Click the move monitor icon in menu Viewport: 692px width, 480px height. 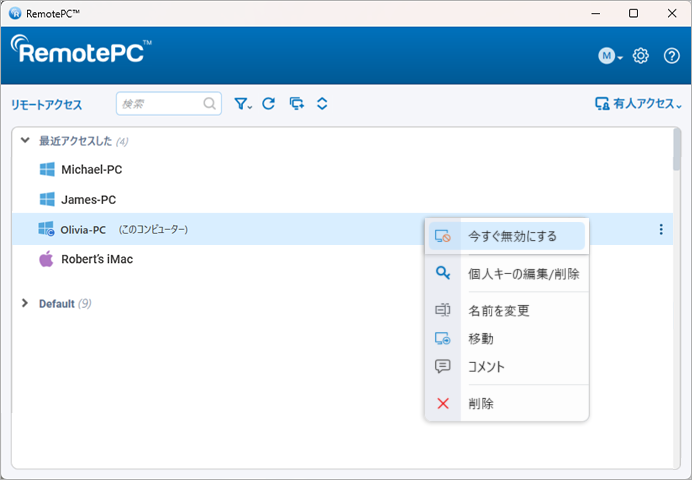point(443,338)
